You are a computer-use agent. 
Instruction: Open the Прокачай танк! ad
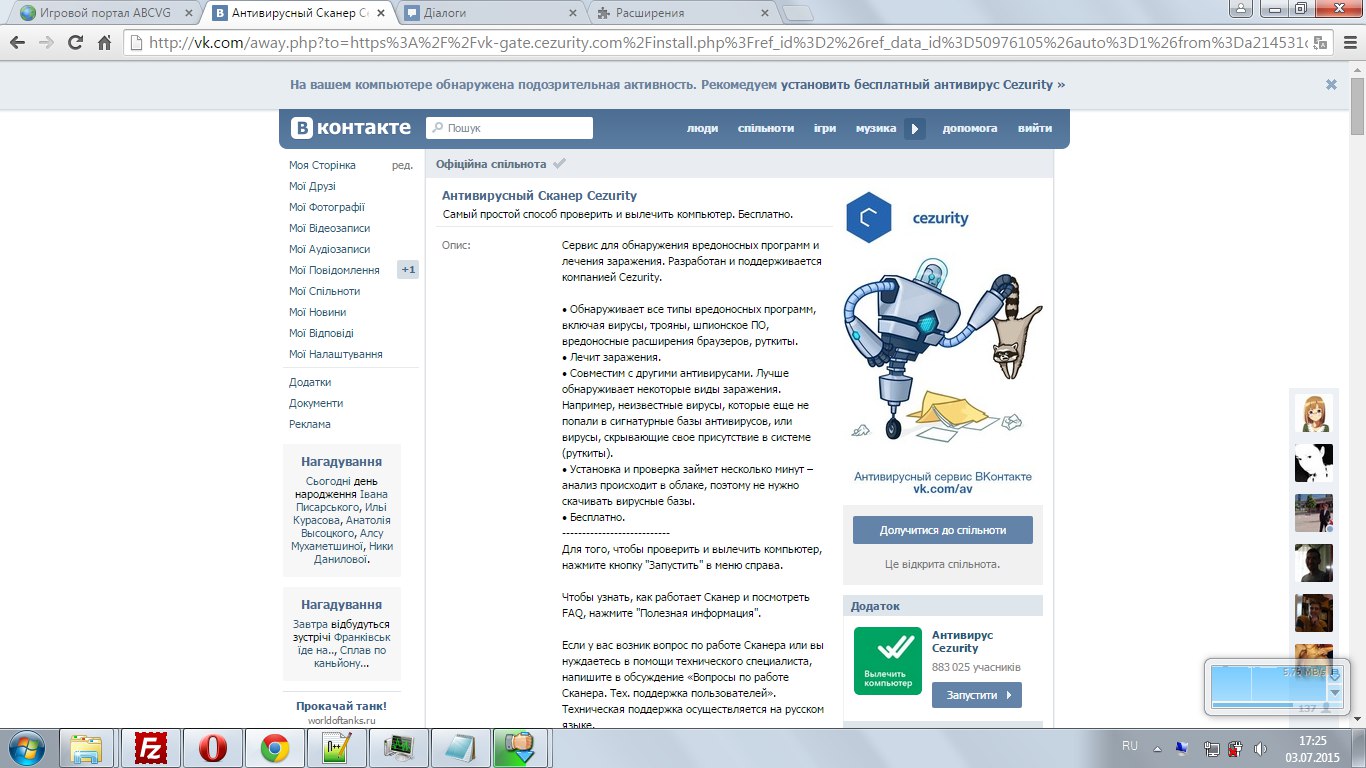click(341, 706)
